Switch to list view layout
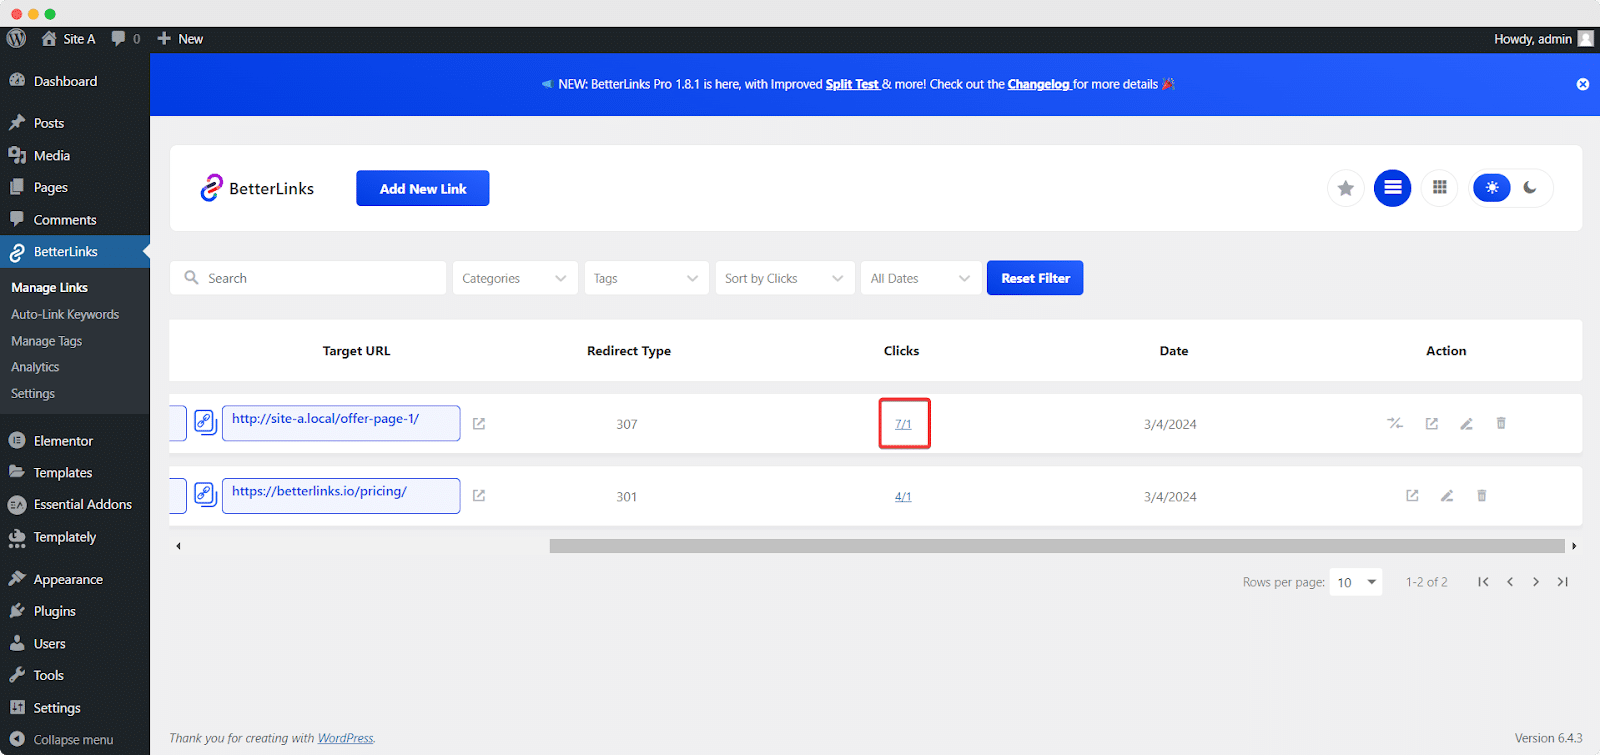The image size is (1600, 755). pos(1392,188)
